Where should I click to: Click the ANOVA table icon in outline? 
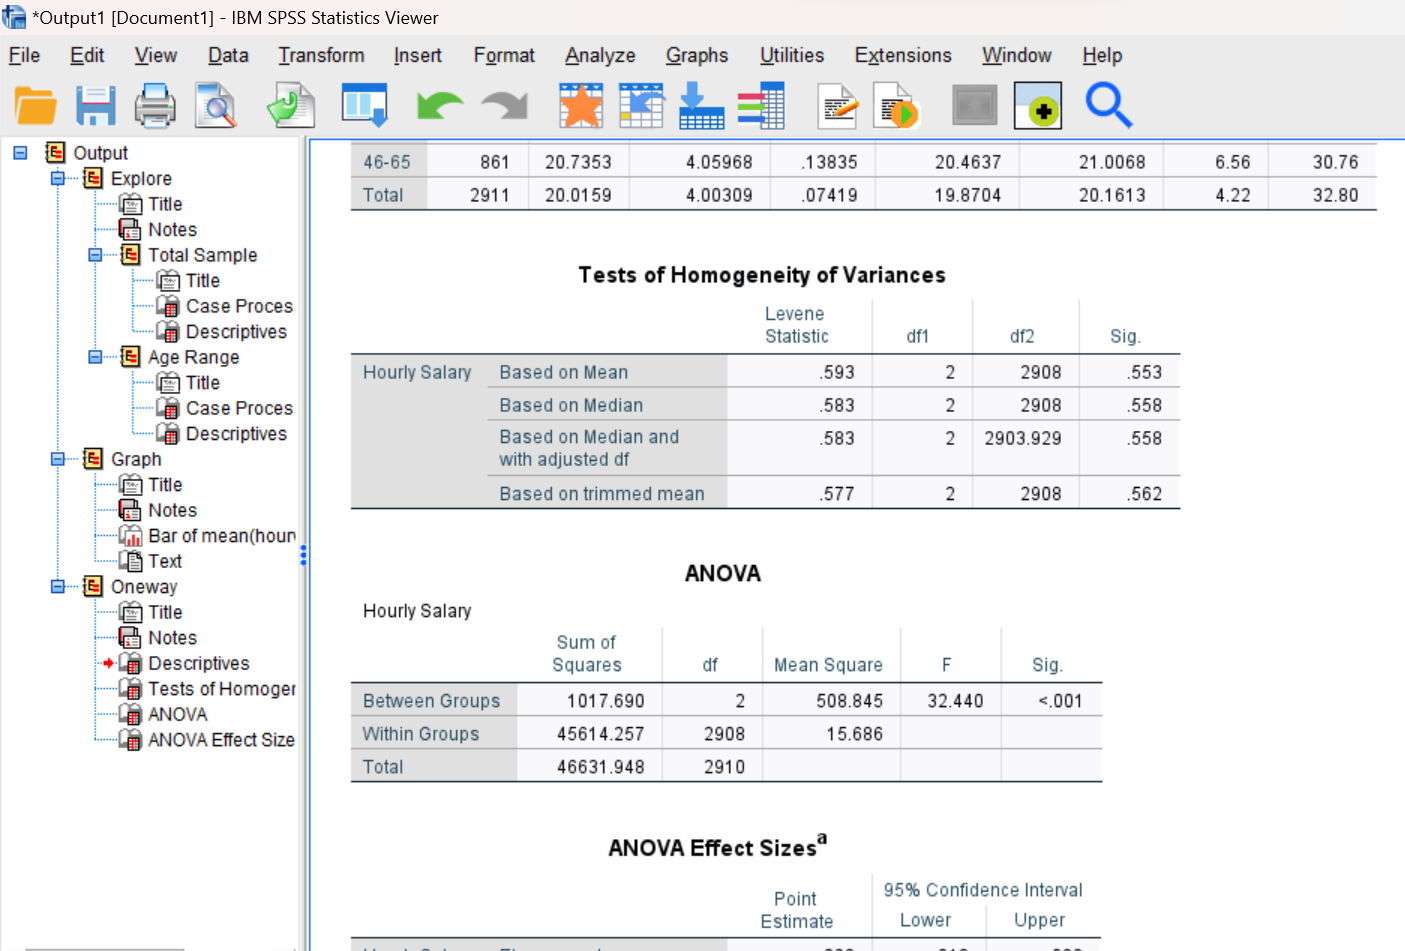coord(131,714)
